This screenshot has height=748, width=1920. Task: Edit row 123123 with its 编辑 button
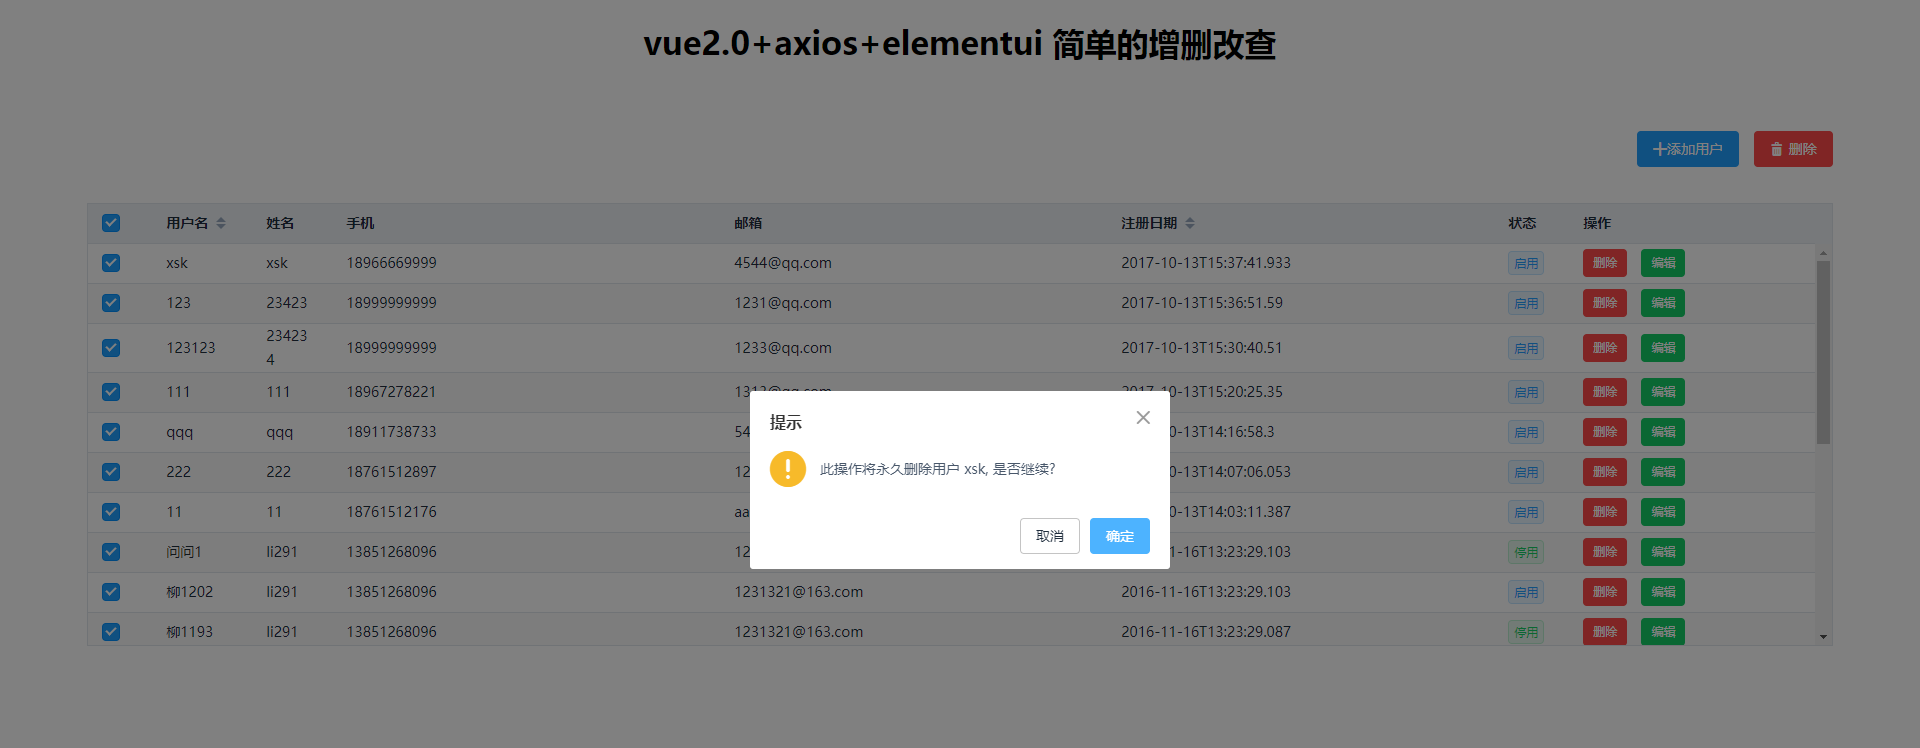pyautogui.click(x=1663, y=348)
